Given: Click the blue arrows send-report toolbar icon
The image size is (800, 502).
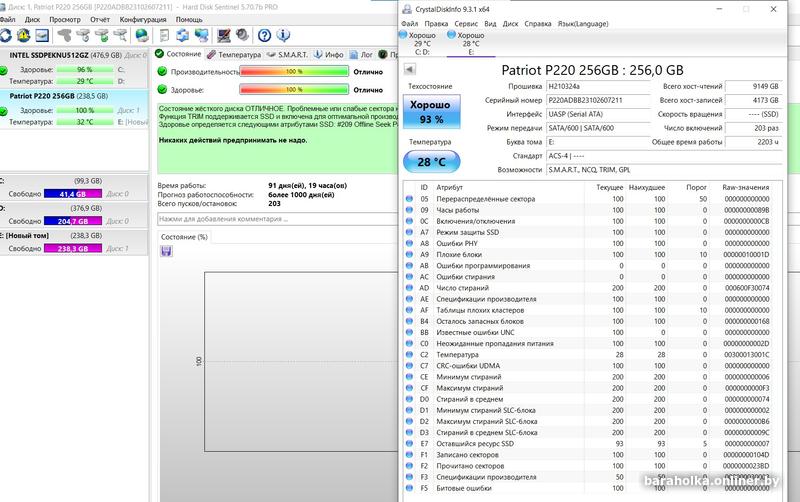Looking at the screenshot, I should click(183, 35).
